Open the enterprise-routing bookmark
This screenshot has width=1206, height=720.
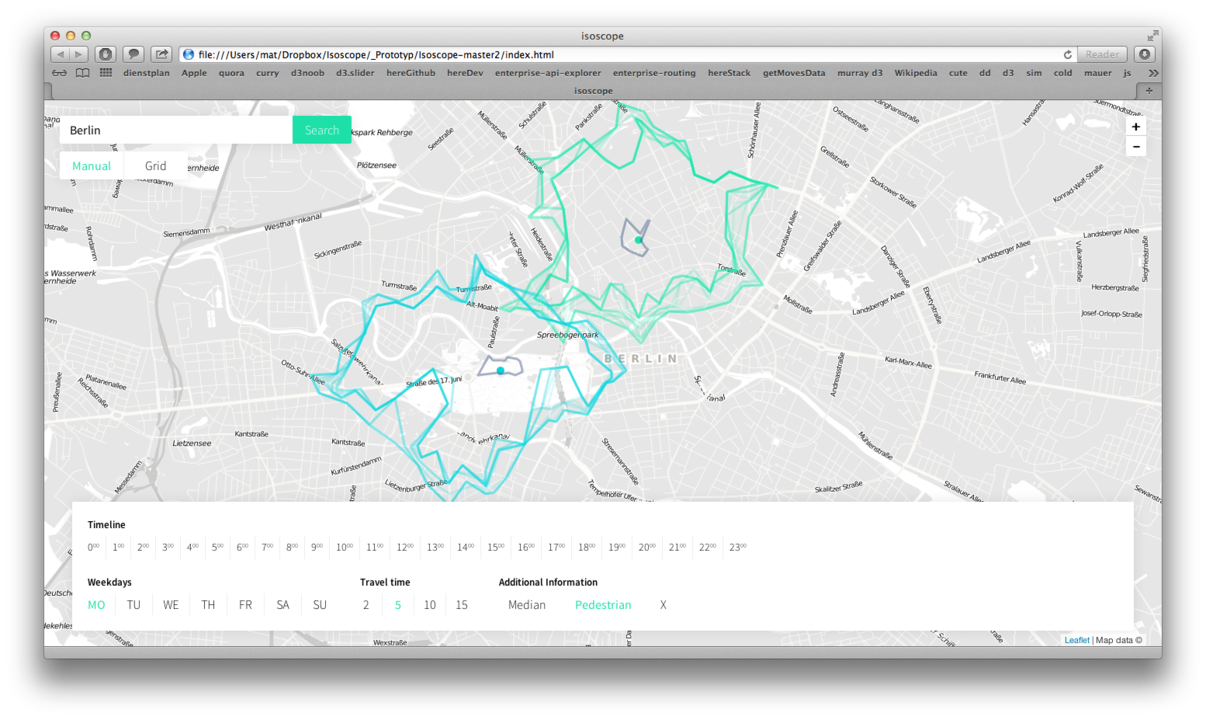(x=654, y=73)
